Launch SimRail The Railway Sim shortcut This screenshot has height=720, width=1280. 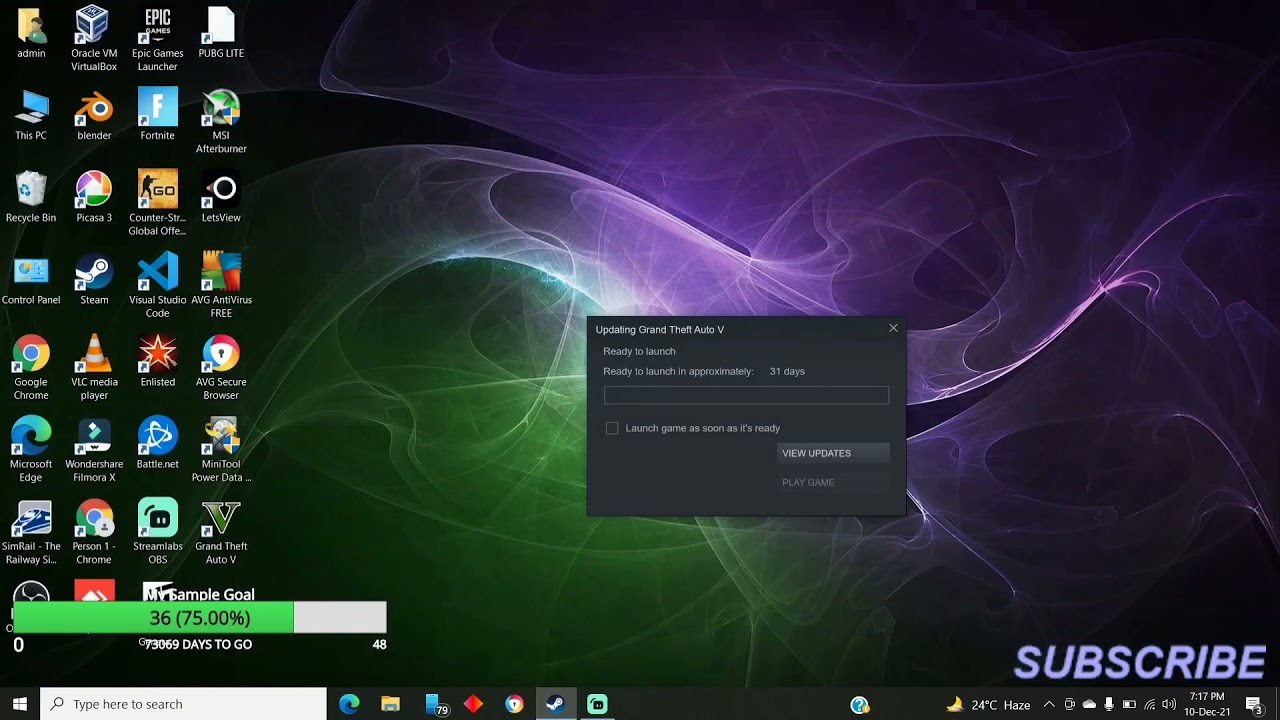(x=31, y=531)
